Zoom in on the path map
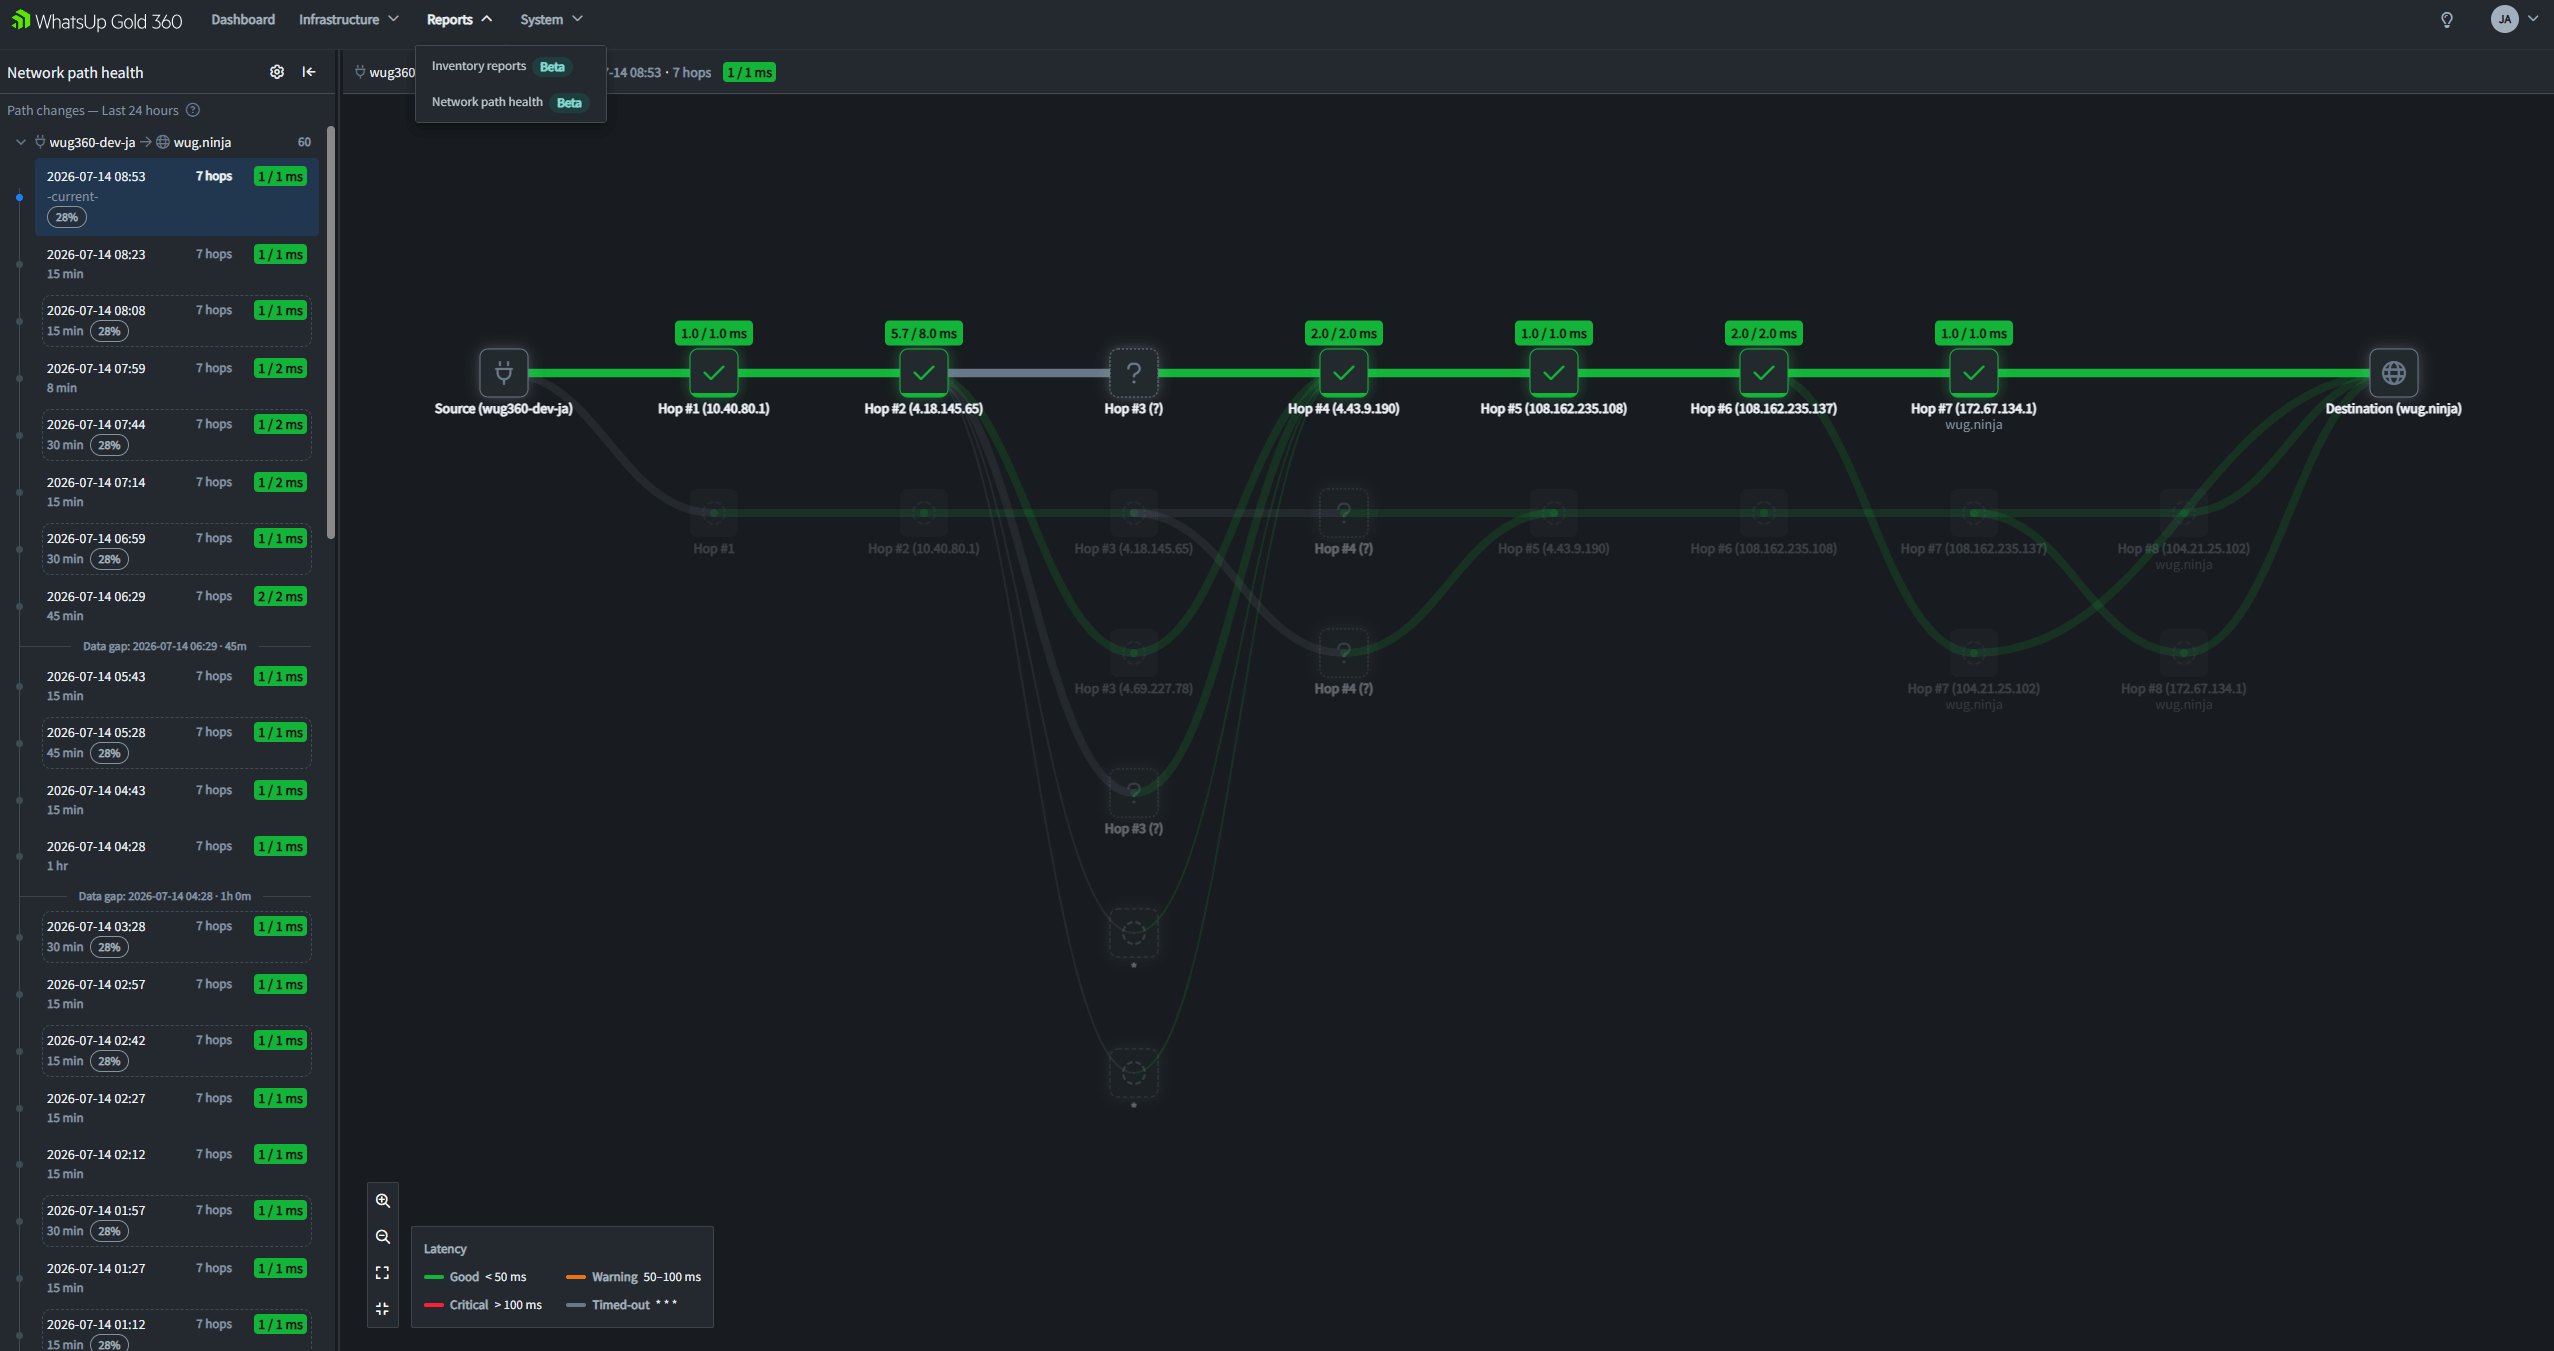Image resolution: width=2554 pixels, height=1351 pixels. pos(382,1201)
